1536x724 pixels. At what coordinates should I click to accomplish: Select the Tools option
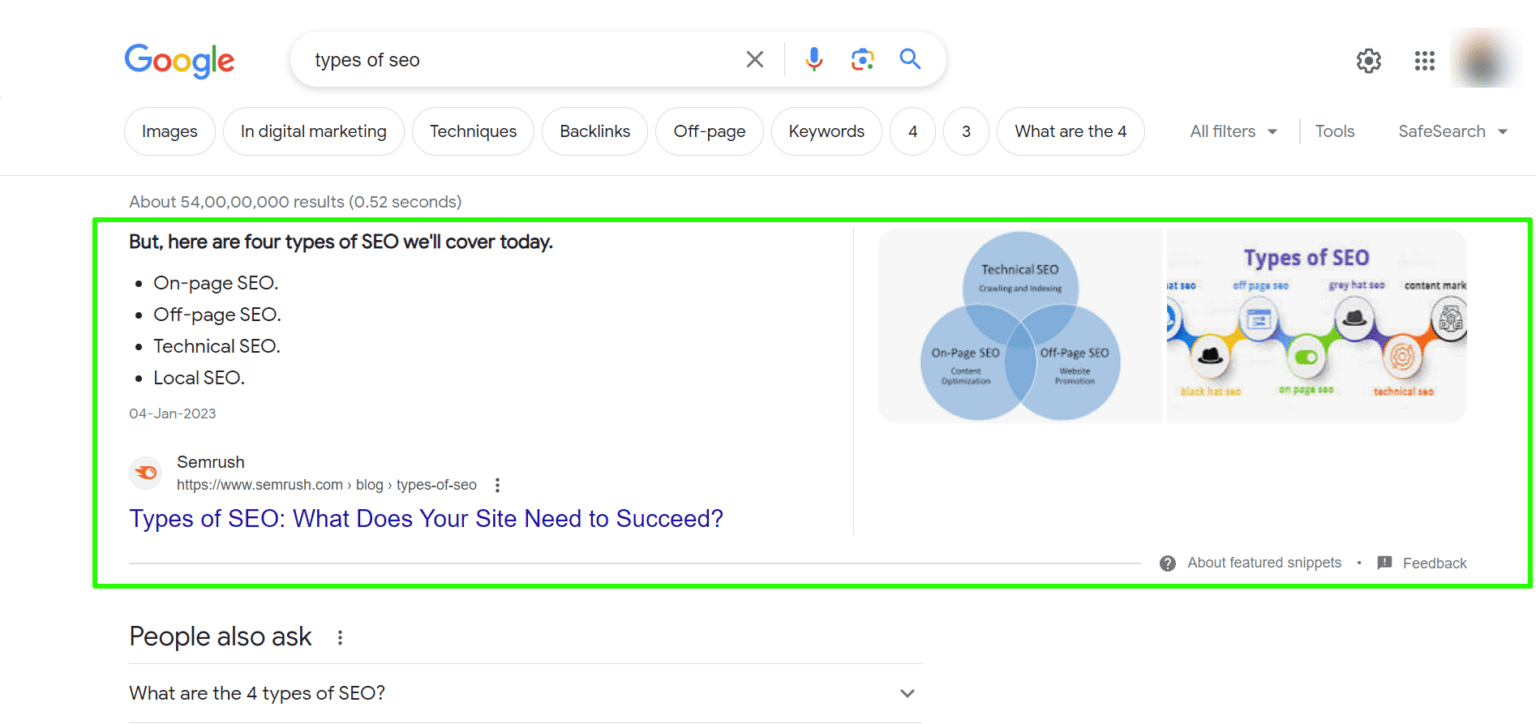coord(1335,131)
